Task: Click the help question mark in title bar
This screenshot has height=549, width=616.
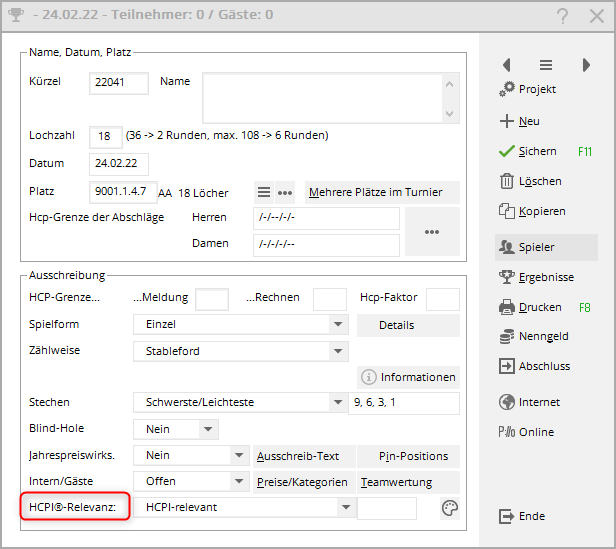Action: (x=563, y=16)
